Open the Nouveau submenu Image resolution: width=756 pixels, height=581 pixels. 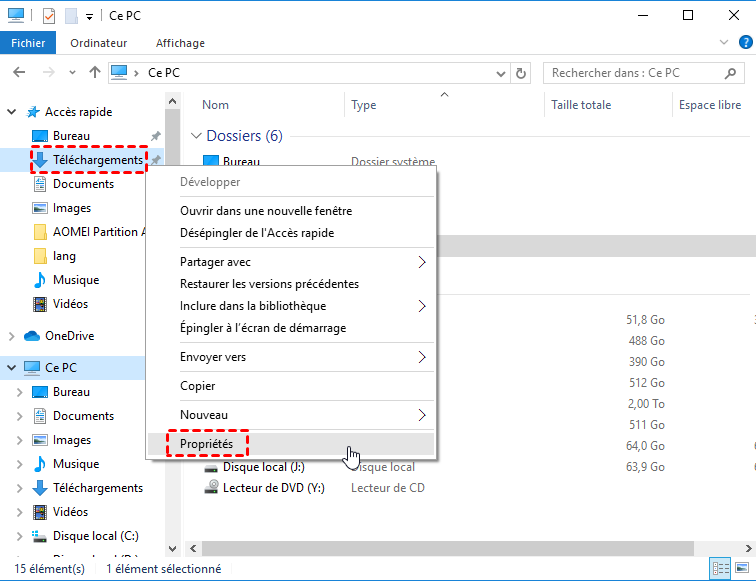click(291, 415)
